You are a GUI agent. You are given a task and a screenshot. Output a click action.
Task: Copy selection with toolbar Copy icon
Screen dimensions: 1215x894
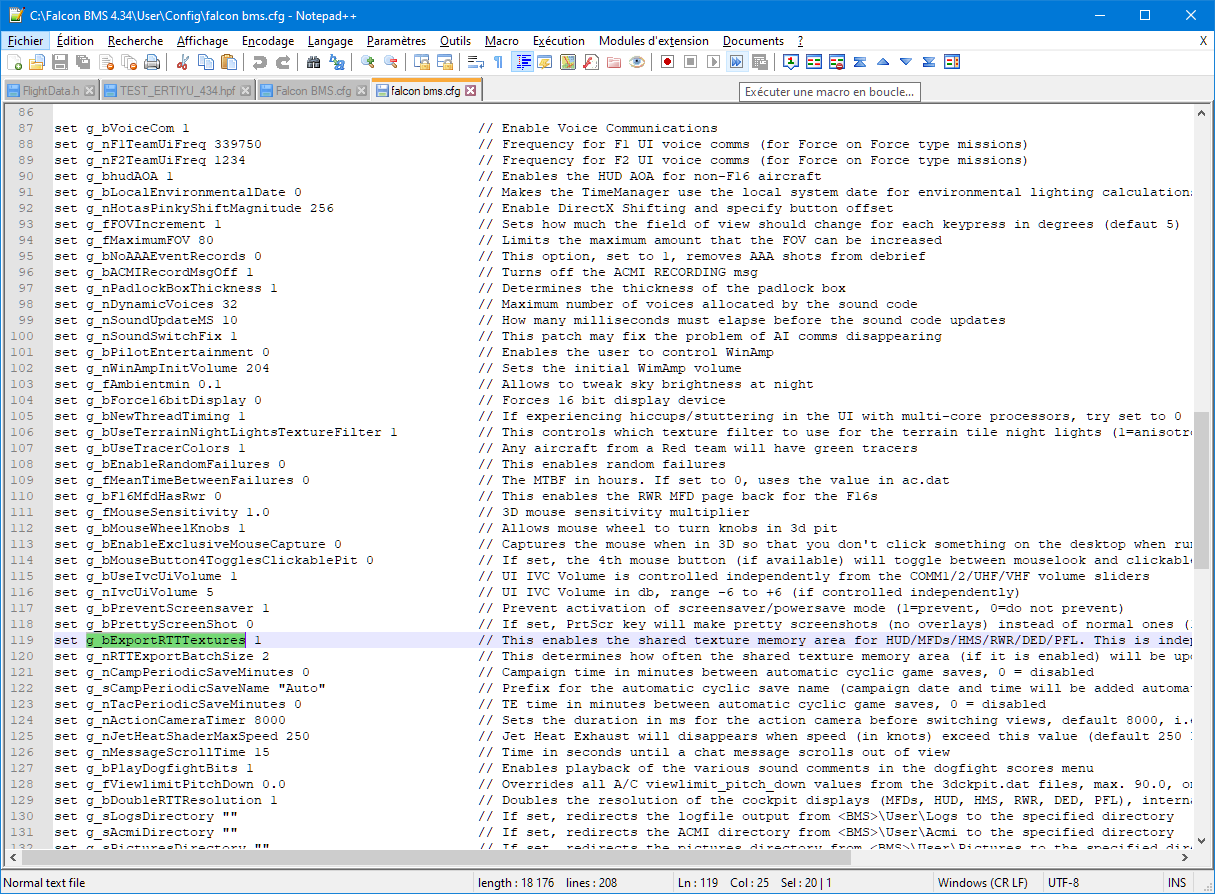pyautogui.click(x=206, y=62)
